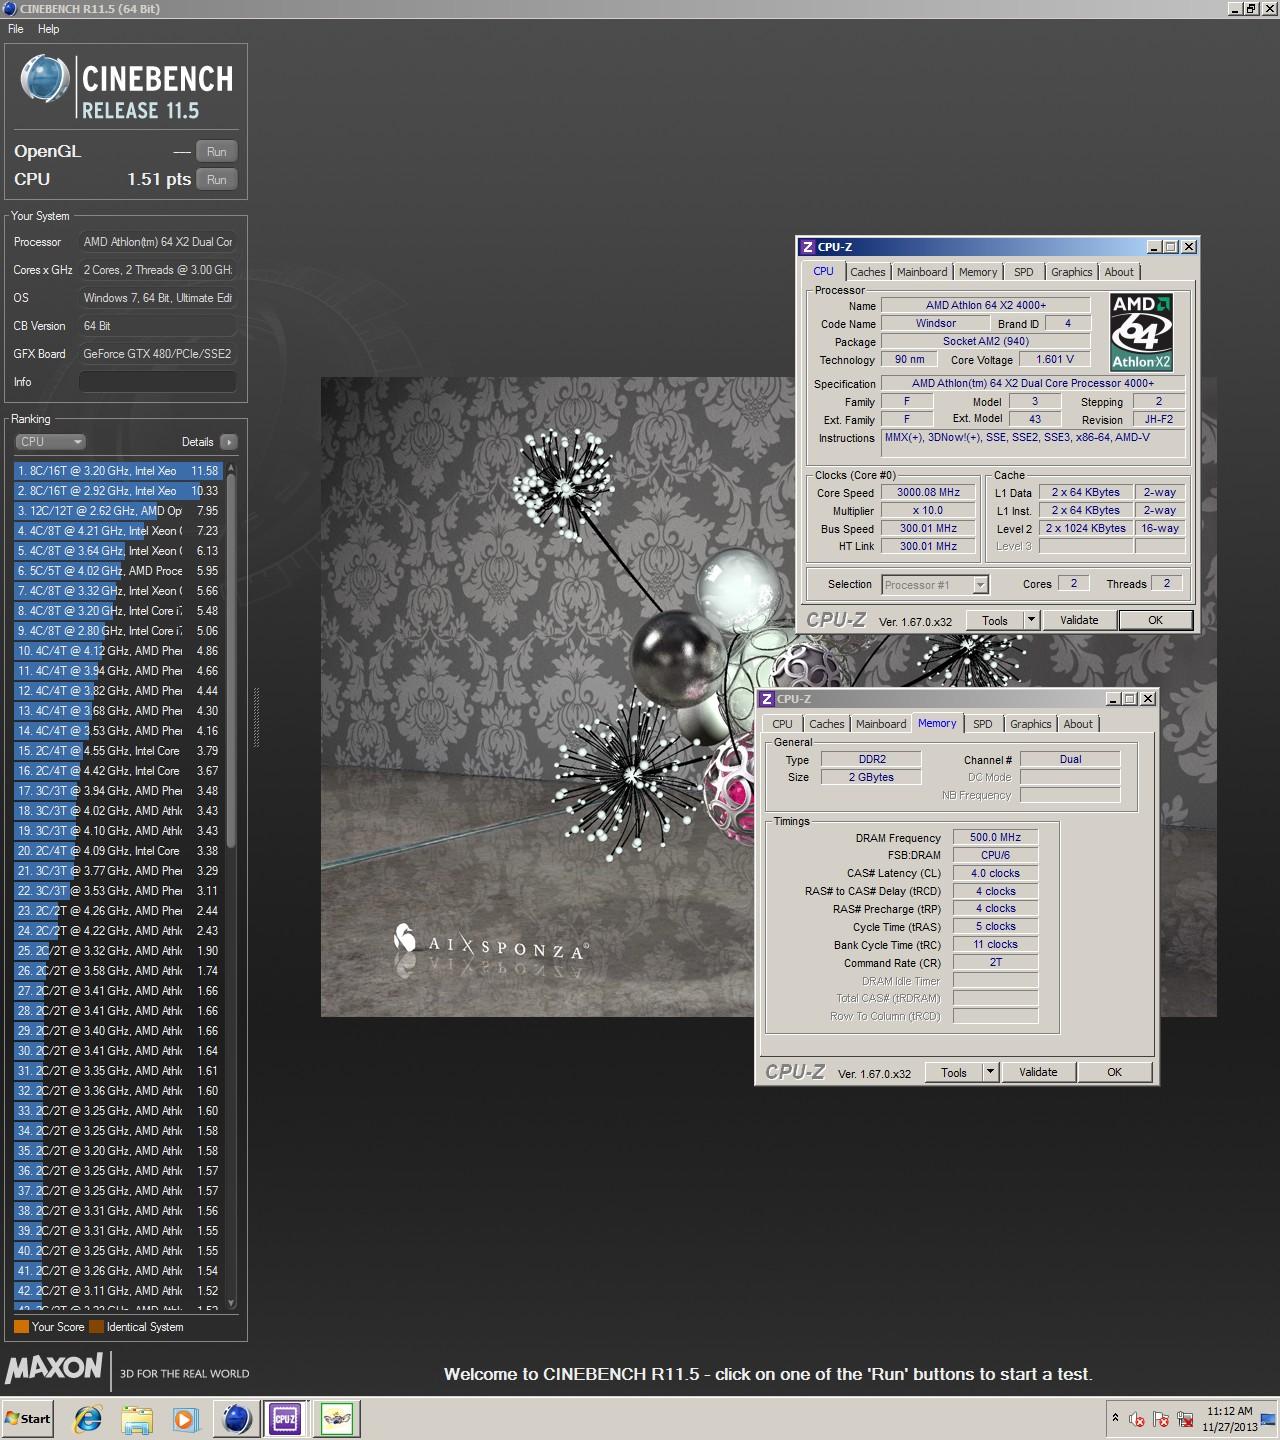Click the Info input field
This screenshot has height=1440, width=1280.
tap(158, 382)
